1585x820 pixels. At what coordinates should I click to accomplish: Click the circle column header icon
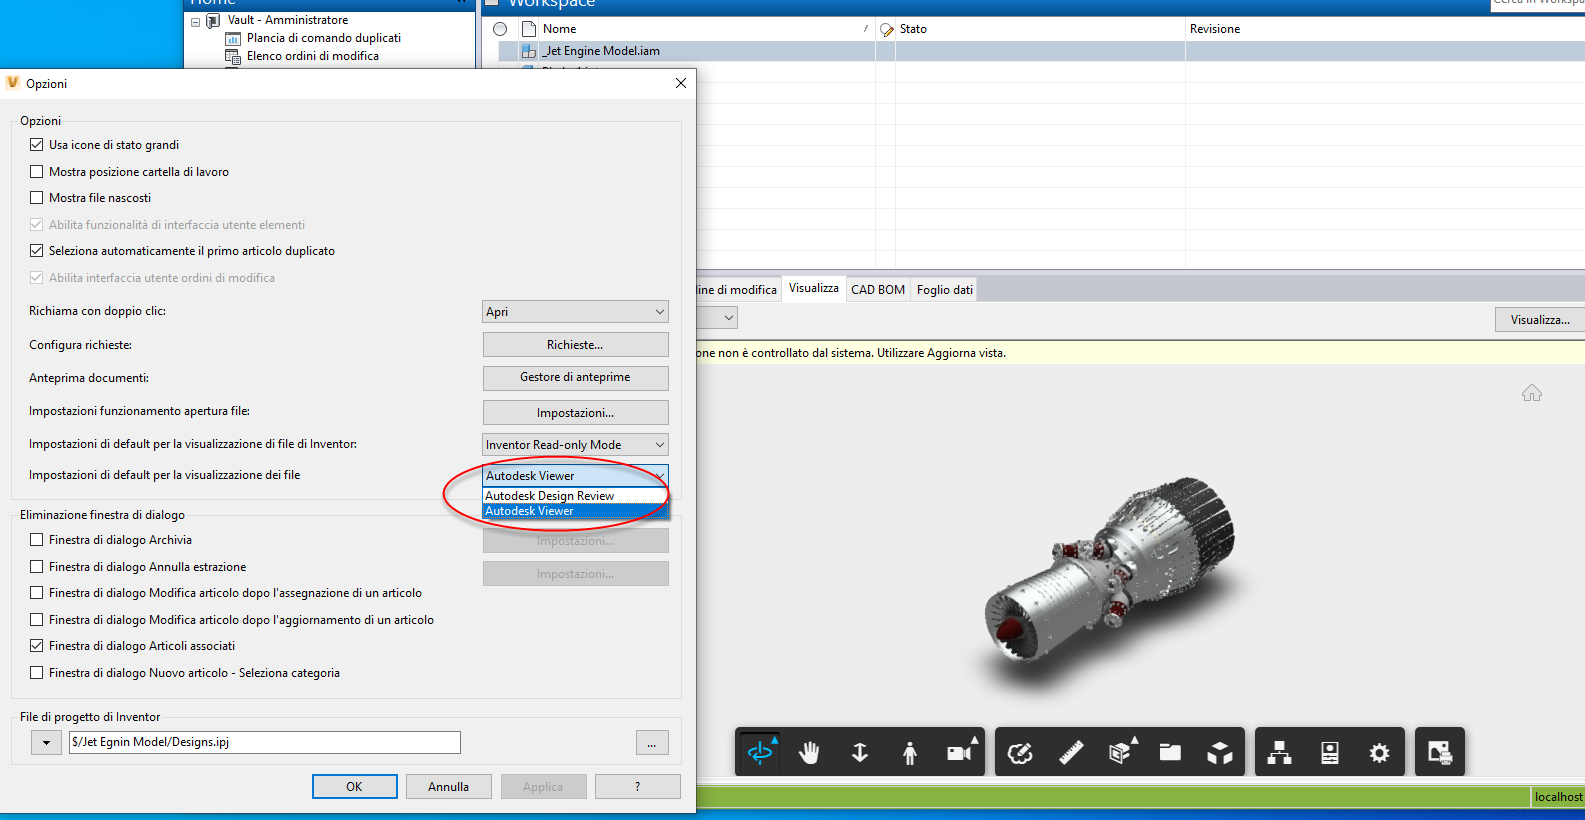pyautogui.click(x=500, y=29)
